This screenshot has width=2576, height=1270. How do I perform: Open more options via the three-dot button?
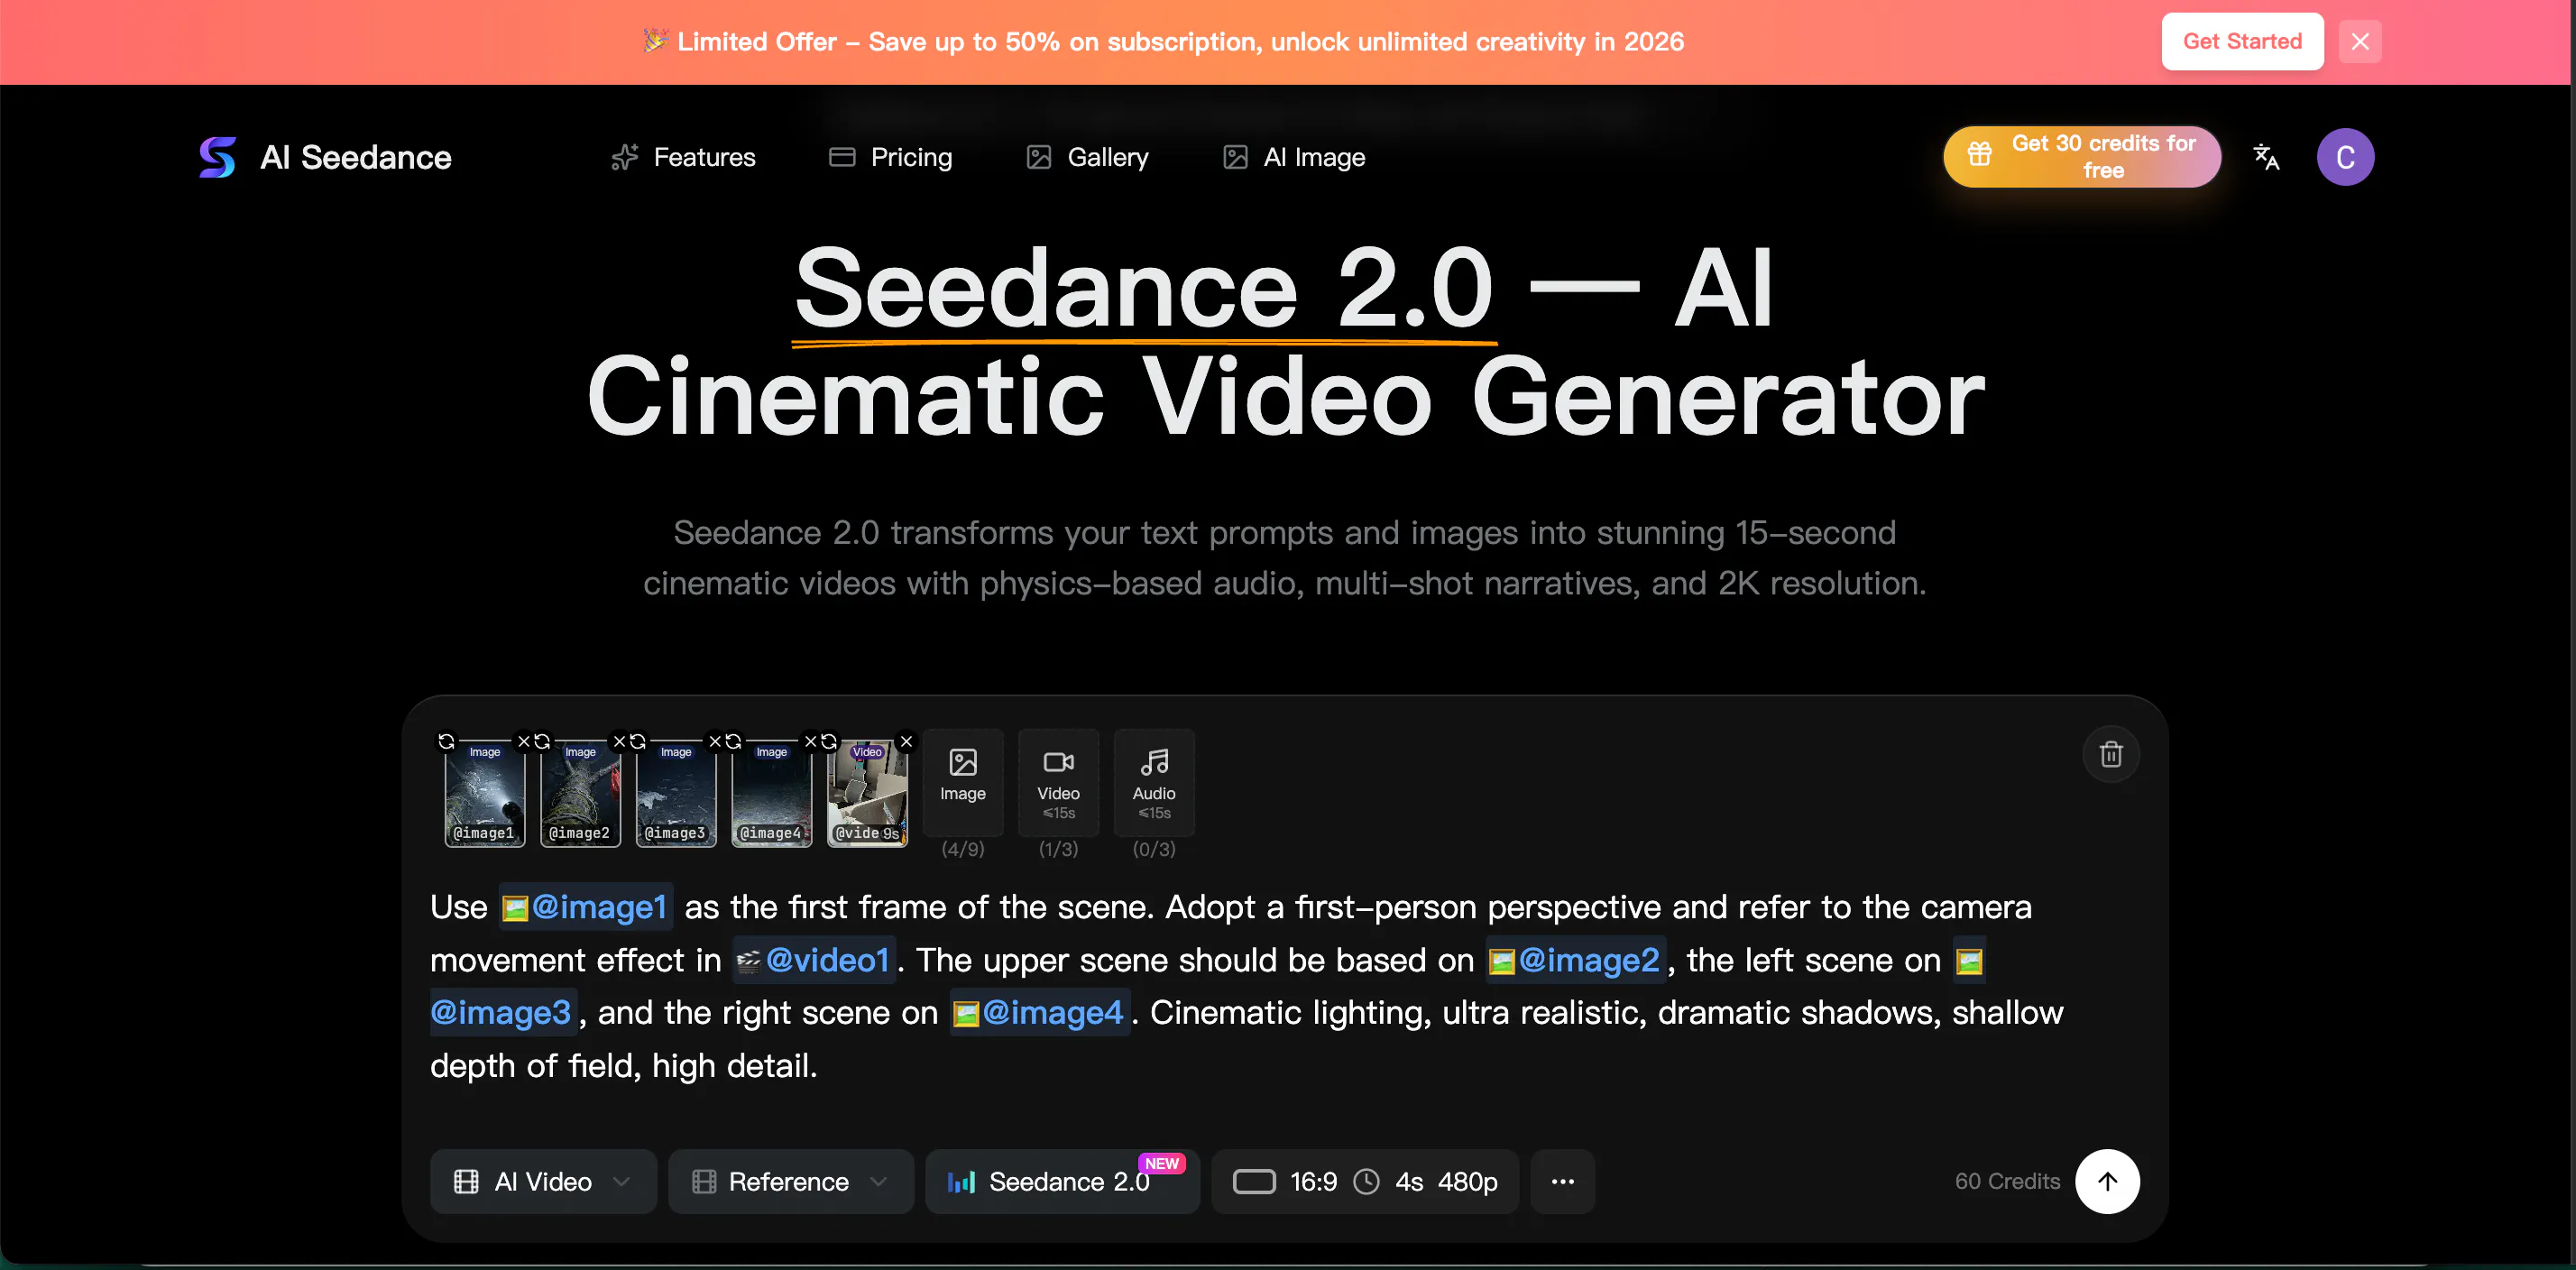click(1562, 1181)
